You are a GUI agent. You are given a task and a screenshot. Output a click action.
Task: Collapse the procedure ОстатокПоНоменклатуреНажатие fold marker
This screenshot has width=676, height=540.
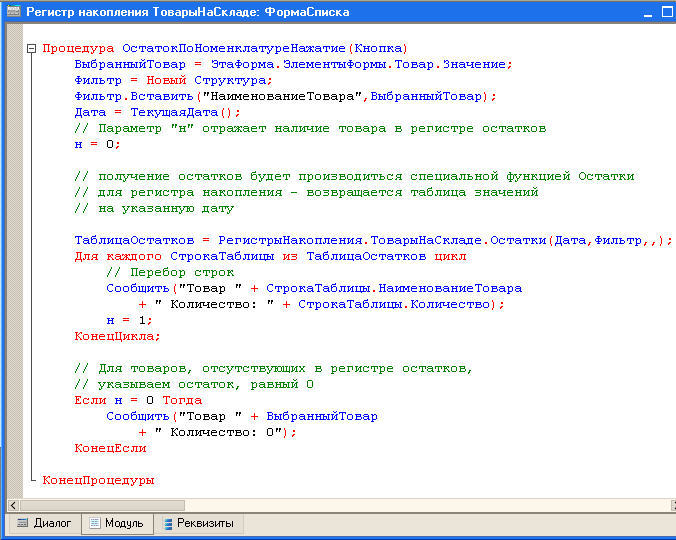[x=31, y=48]
